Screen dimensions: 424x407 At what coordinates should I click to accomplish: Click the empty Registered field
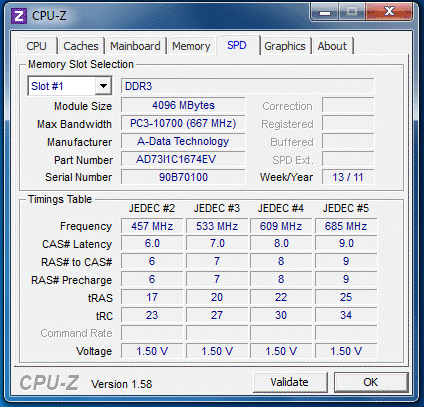[x=348, y=123]
